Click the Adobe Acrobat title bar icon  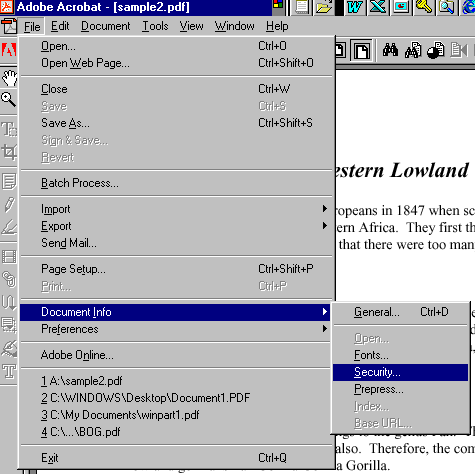click(x=7, y=7)
